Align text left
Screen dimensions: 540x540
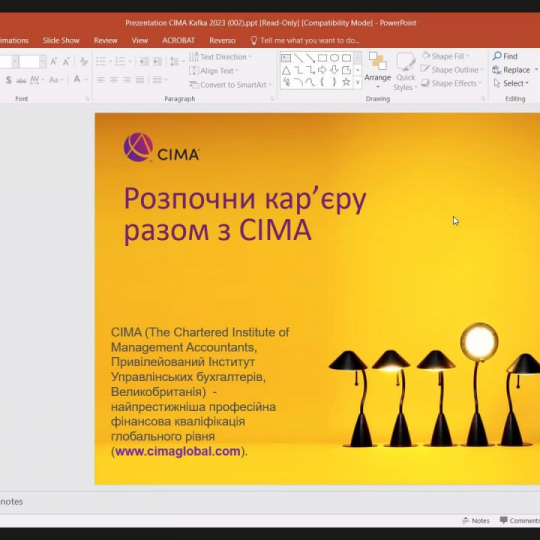(101, 80)
